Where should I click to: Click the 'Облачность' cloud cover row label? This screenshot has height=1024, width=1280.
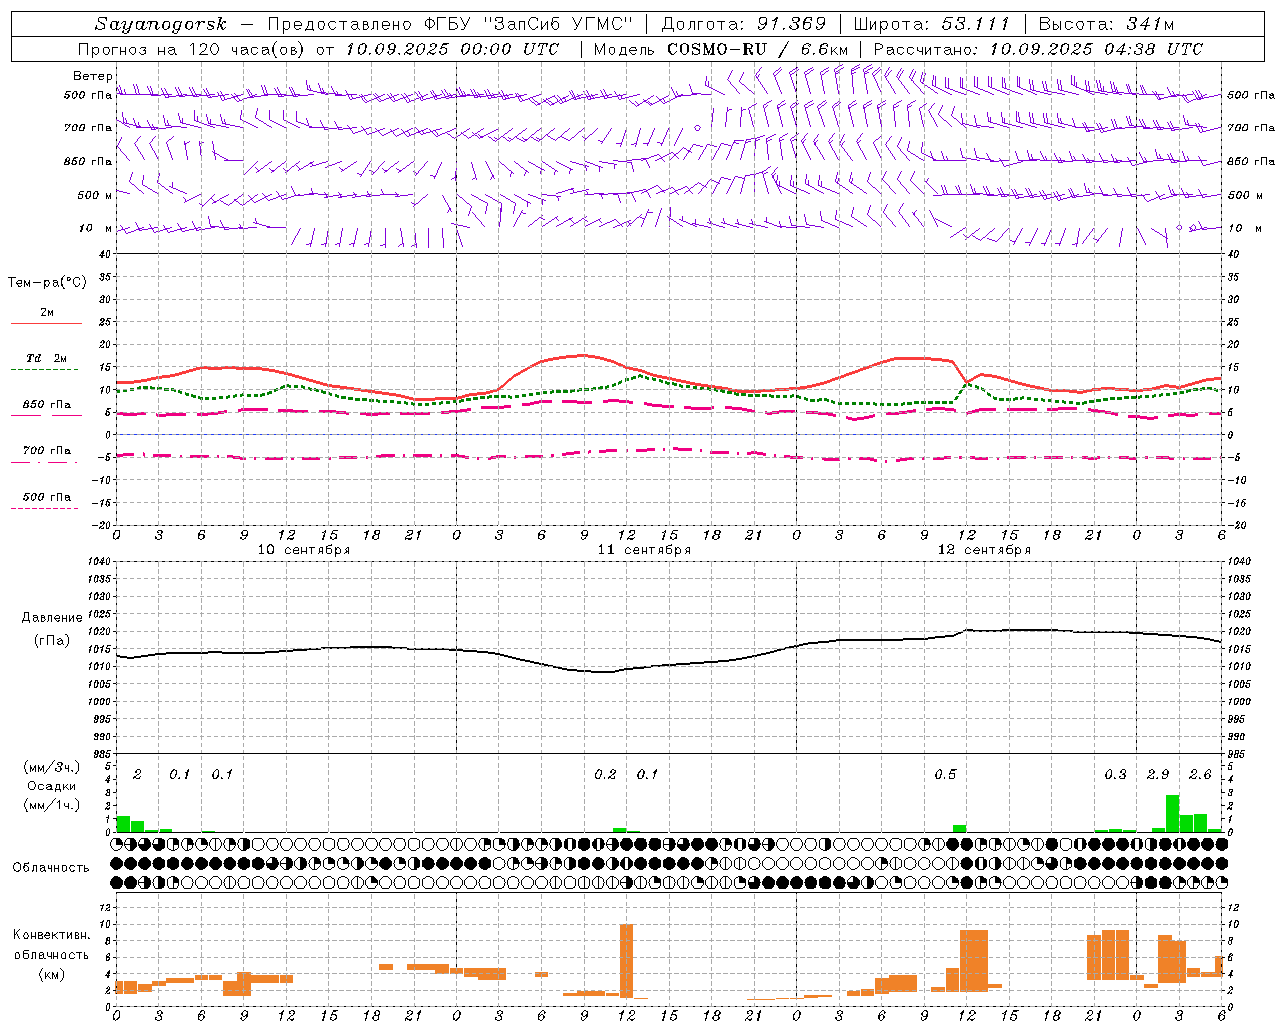(51, 868)
